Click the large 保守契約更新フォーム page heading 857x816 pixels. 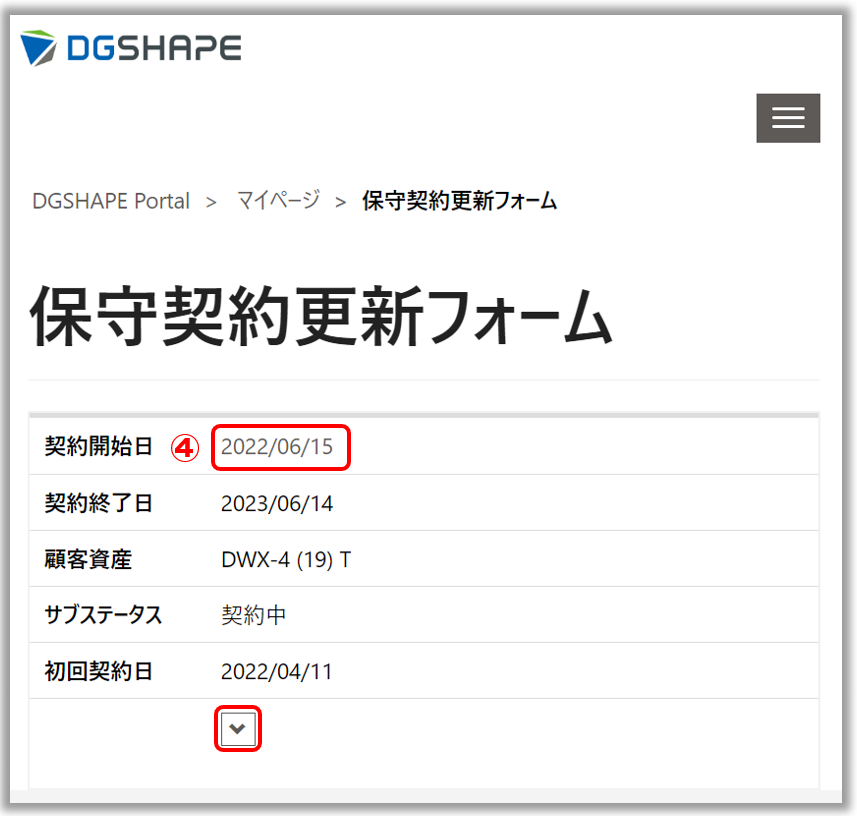click(320, 317)
